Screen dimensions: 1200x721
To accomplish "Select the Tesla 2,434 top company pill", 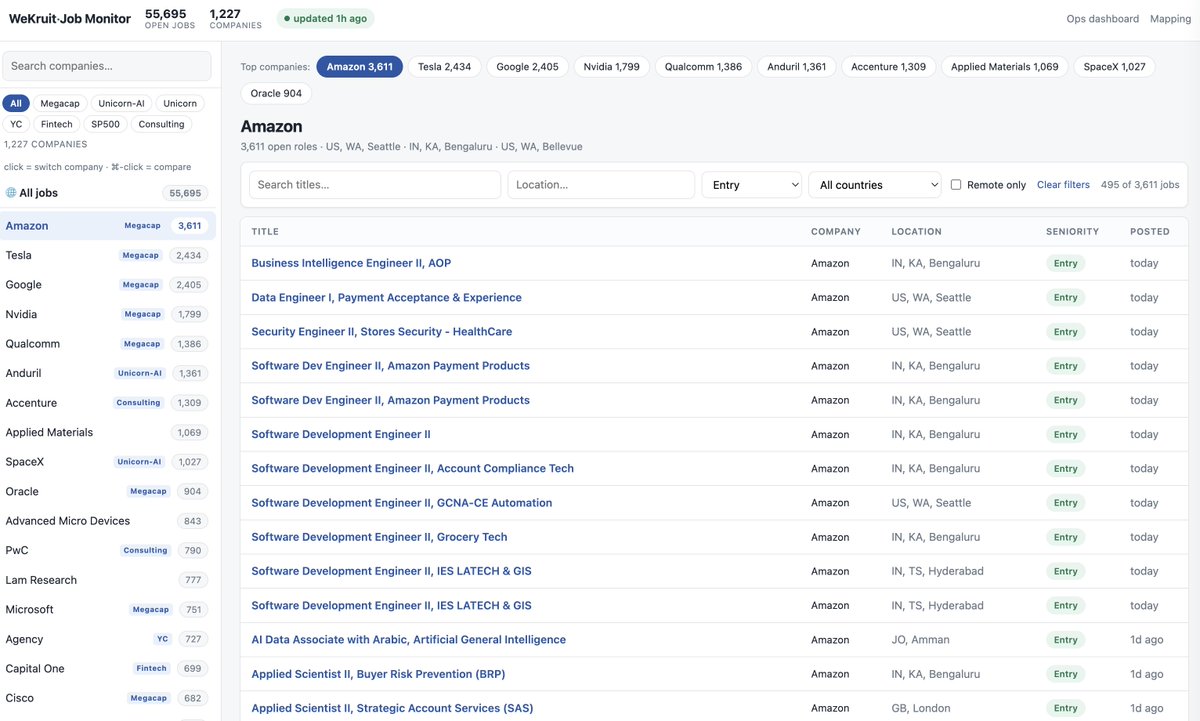I will 444,67.
